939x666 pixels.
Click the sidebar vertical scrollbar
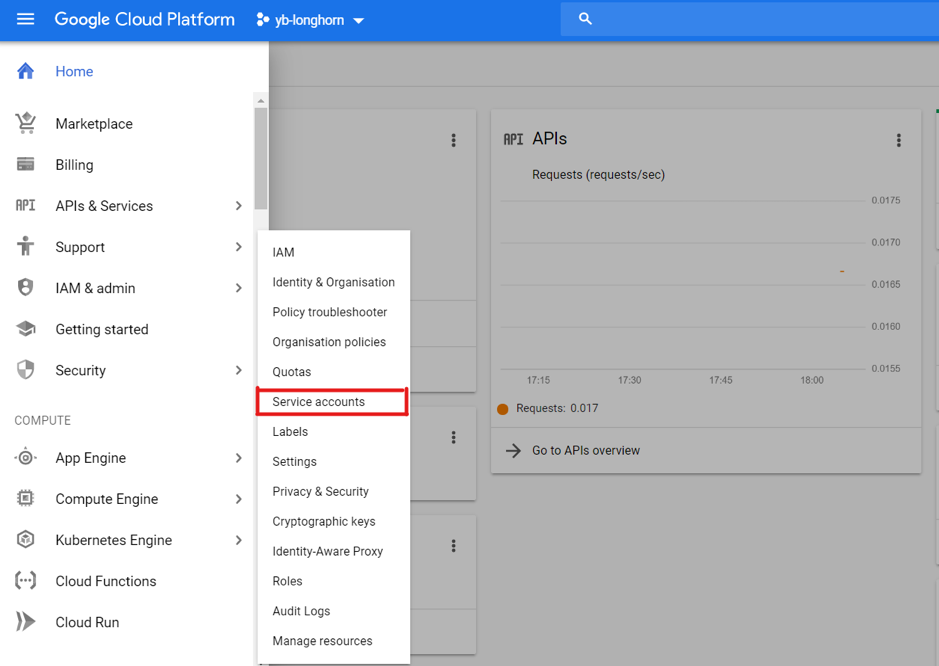(x=261, y=160)
